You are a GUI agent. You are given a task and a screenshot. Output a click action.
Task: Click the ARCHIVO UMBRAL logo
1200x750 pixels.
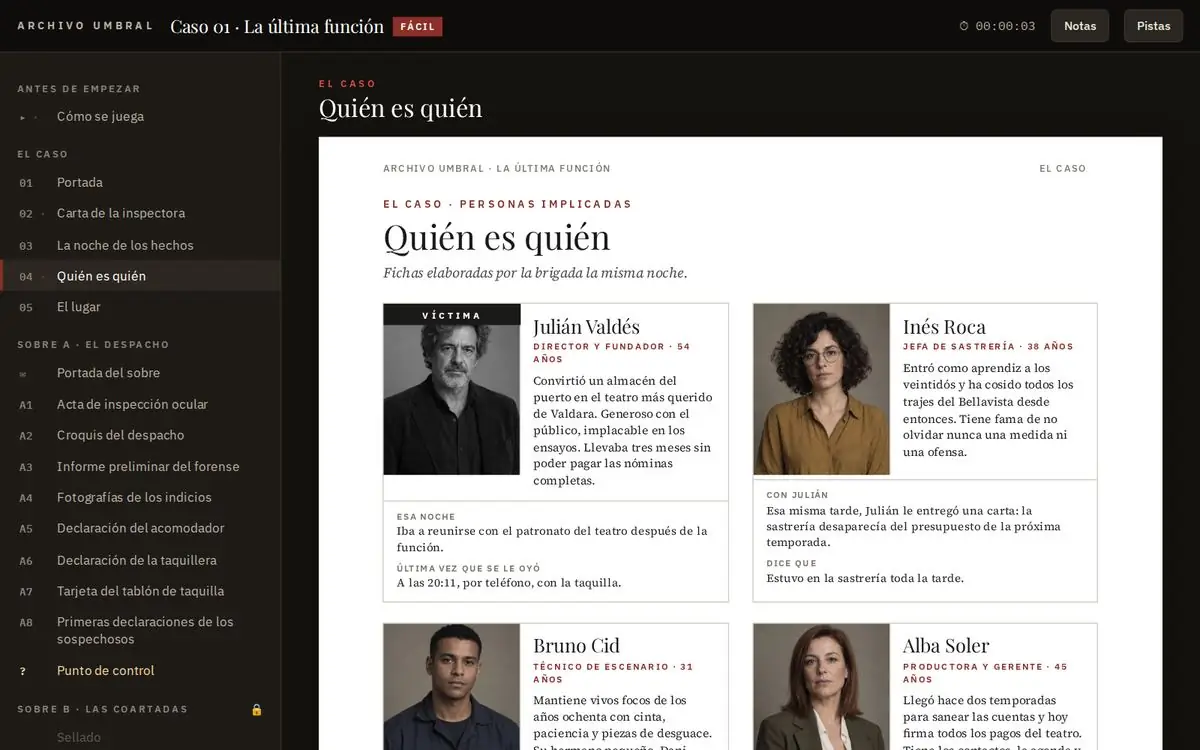(x=86, y=26)
